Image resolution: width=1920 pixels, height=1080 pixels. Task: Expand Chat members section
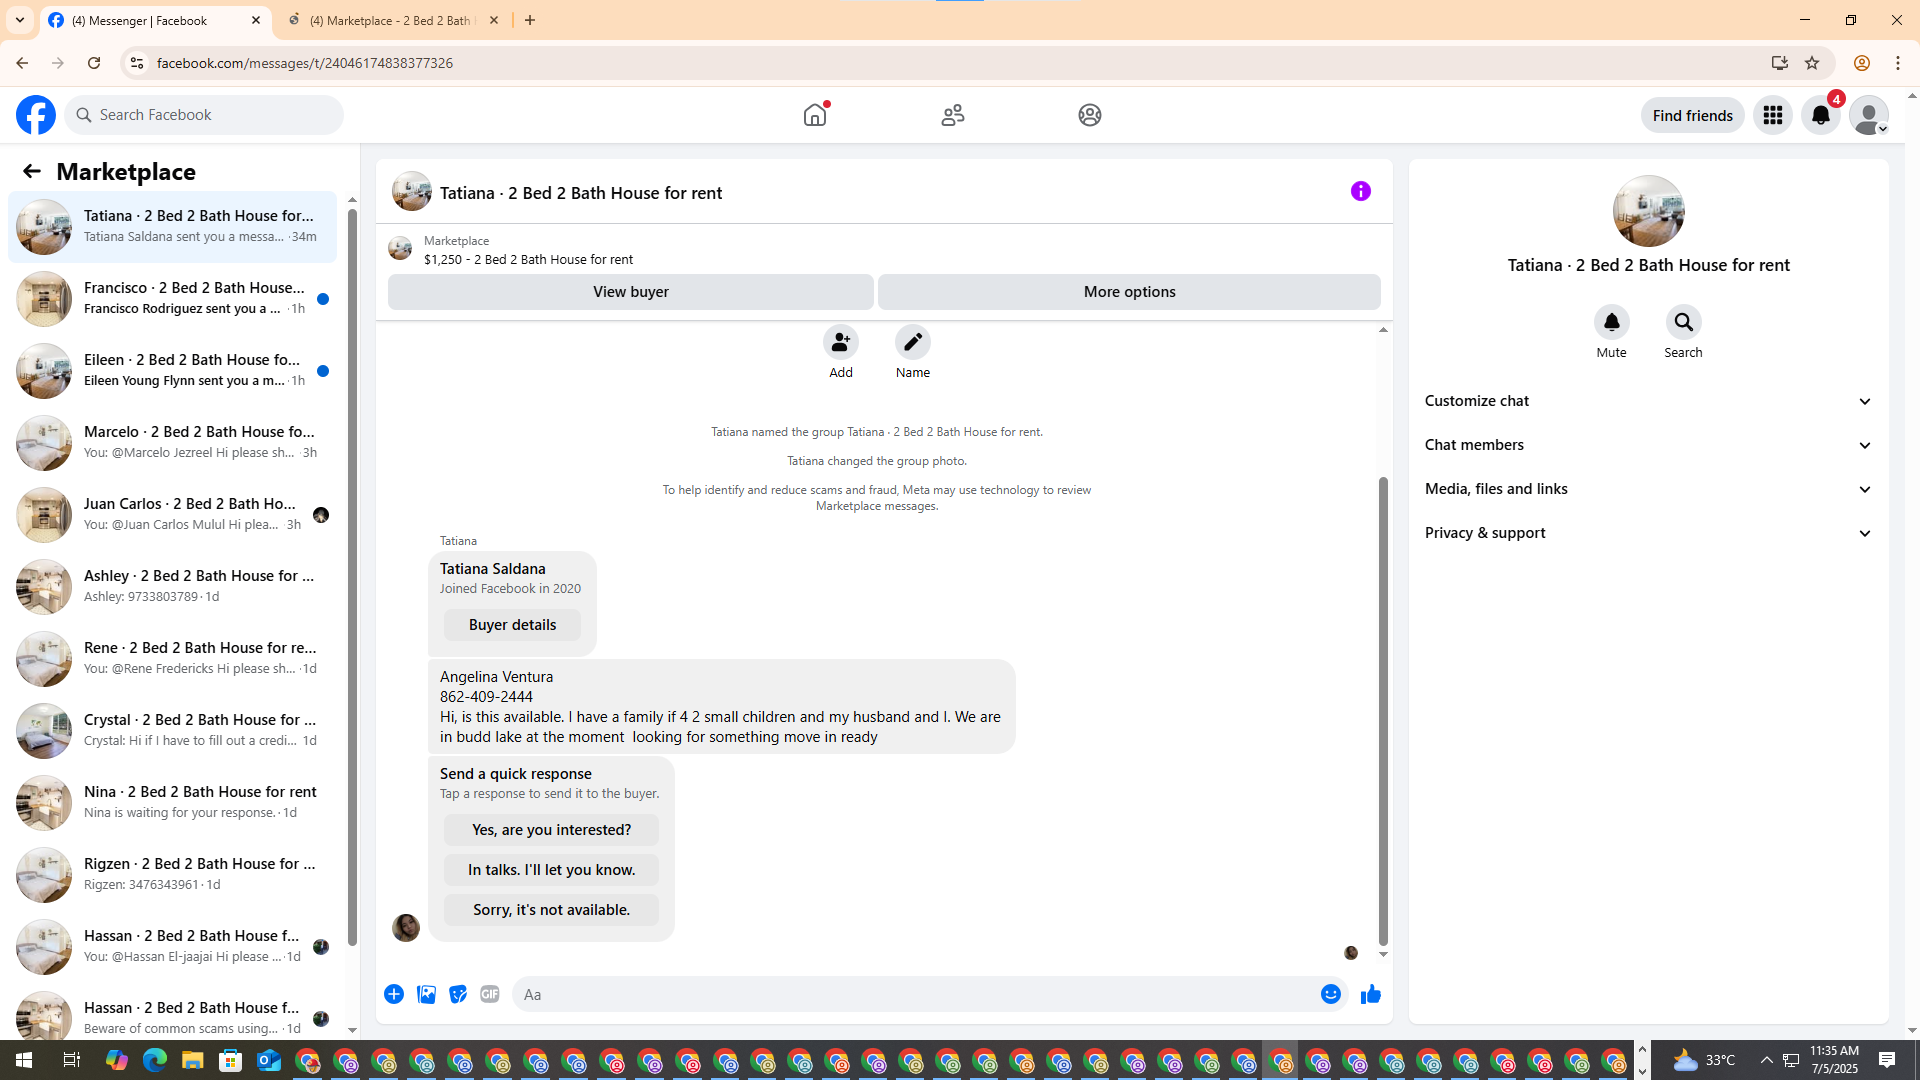(1648, 445)
